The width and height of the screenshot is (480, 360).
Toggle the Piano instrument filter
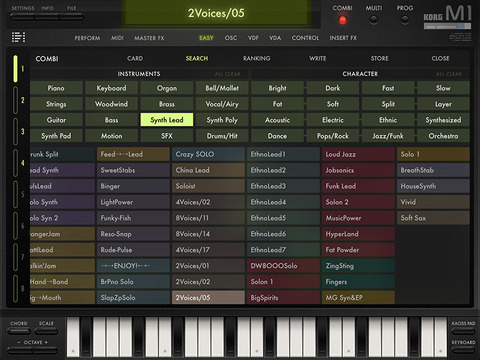pos(56,88)
